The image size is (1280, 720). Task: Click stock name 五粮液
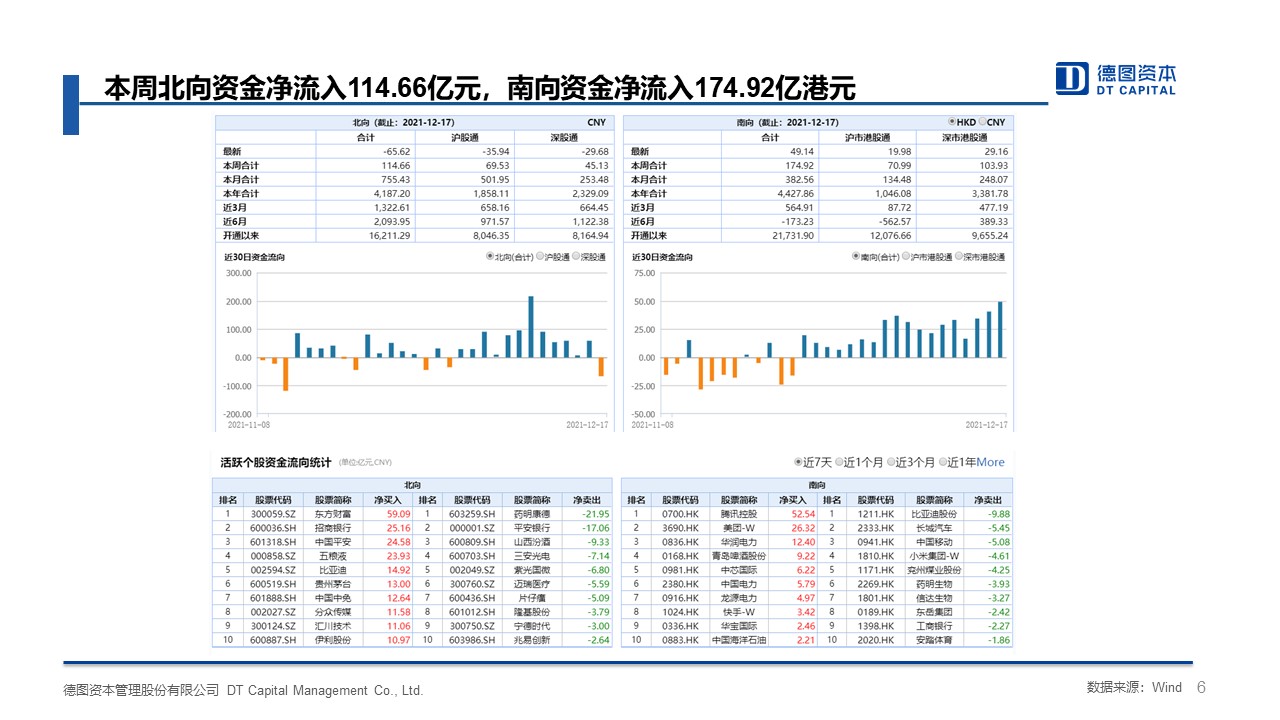coord(334,556)
